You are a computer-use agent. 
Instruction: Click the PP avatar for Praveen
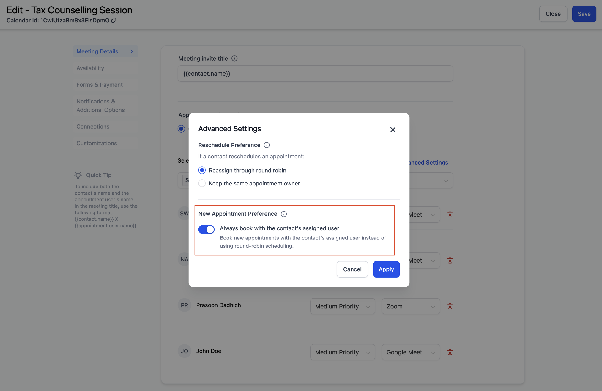coord(184,305)
